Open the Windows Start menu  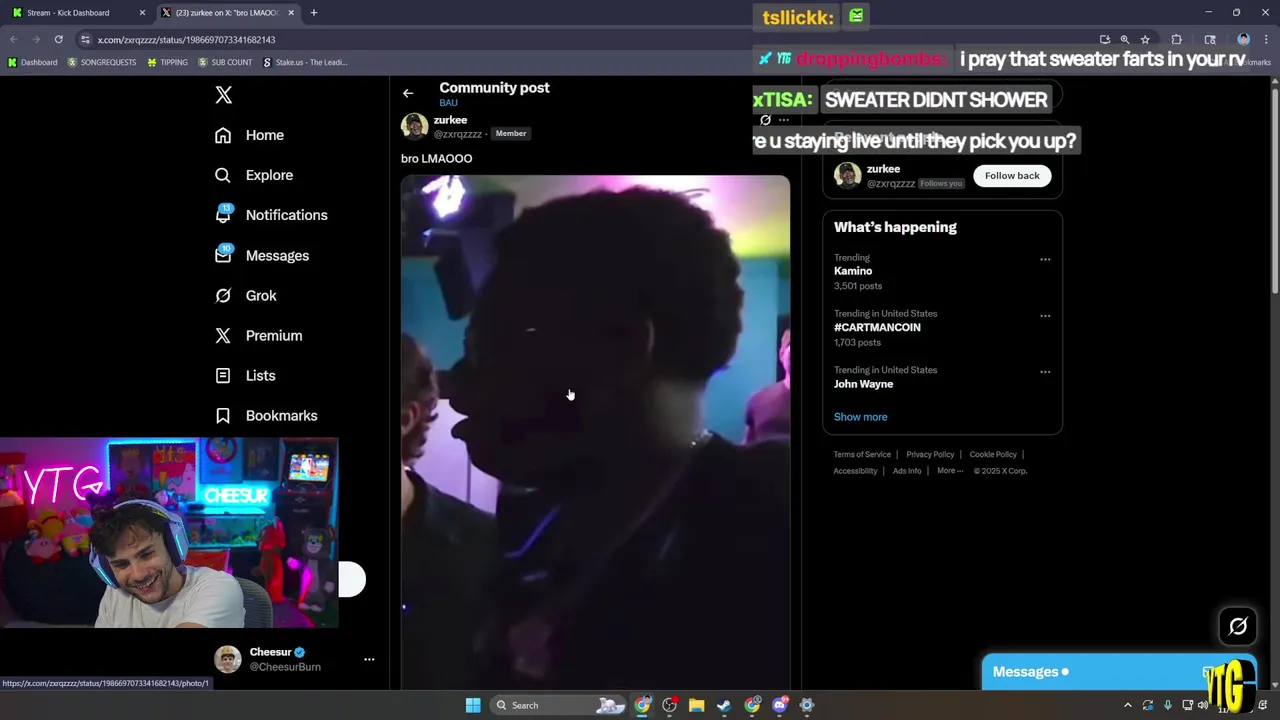[473, 705]
